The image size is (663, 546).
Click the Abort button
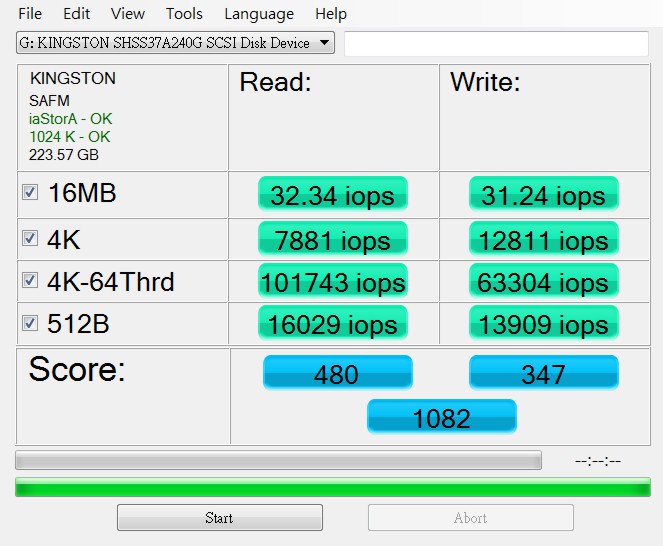tap(471, 517)
